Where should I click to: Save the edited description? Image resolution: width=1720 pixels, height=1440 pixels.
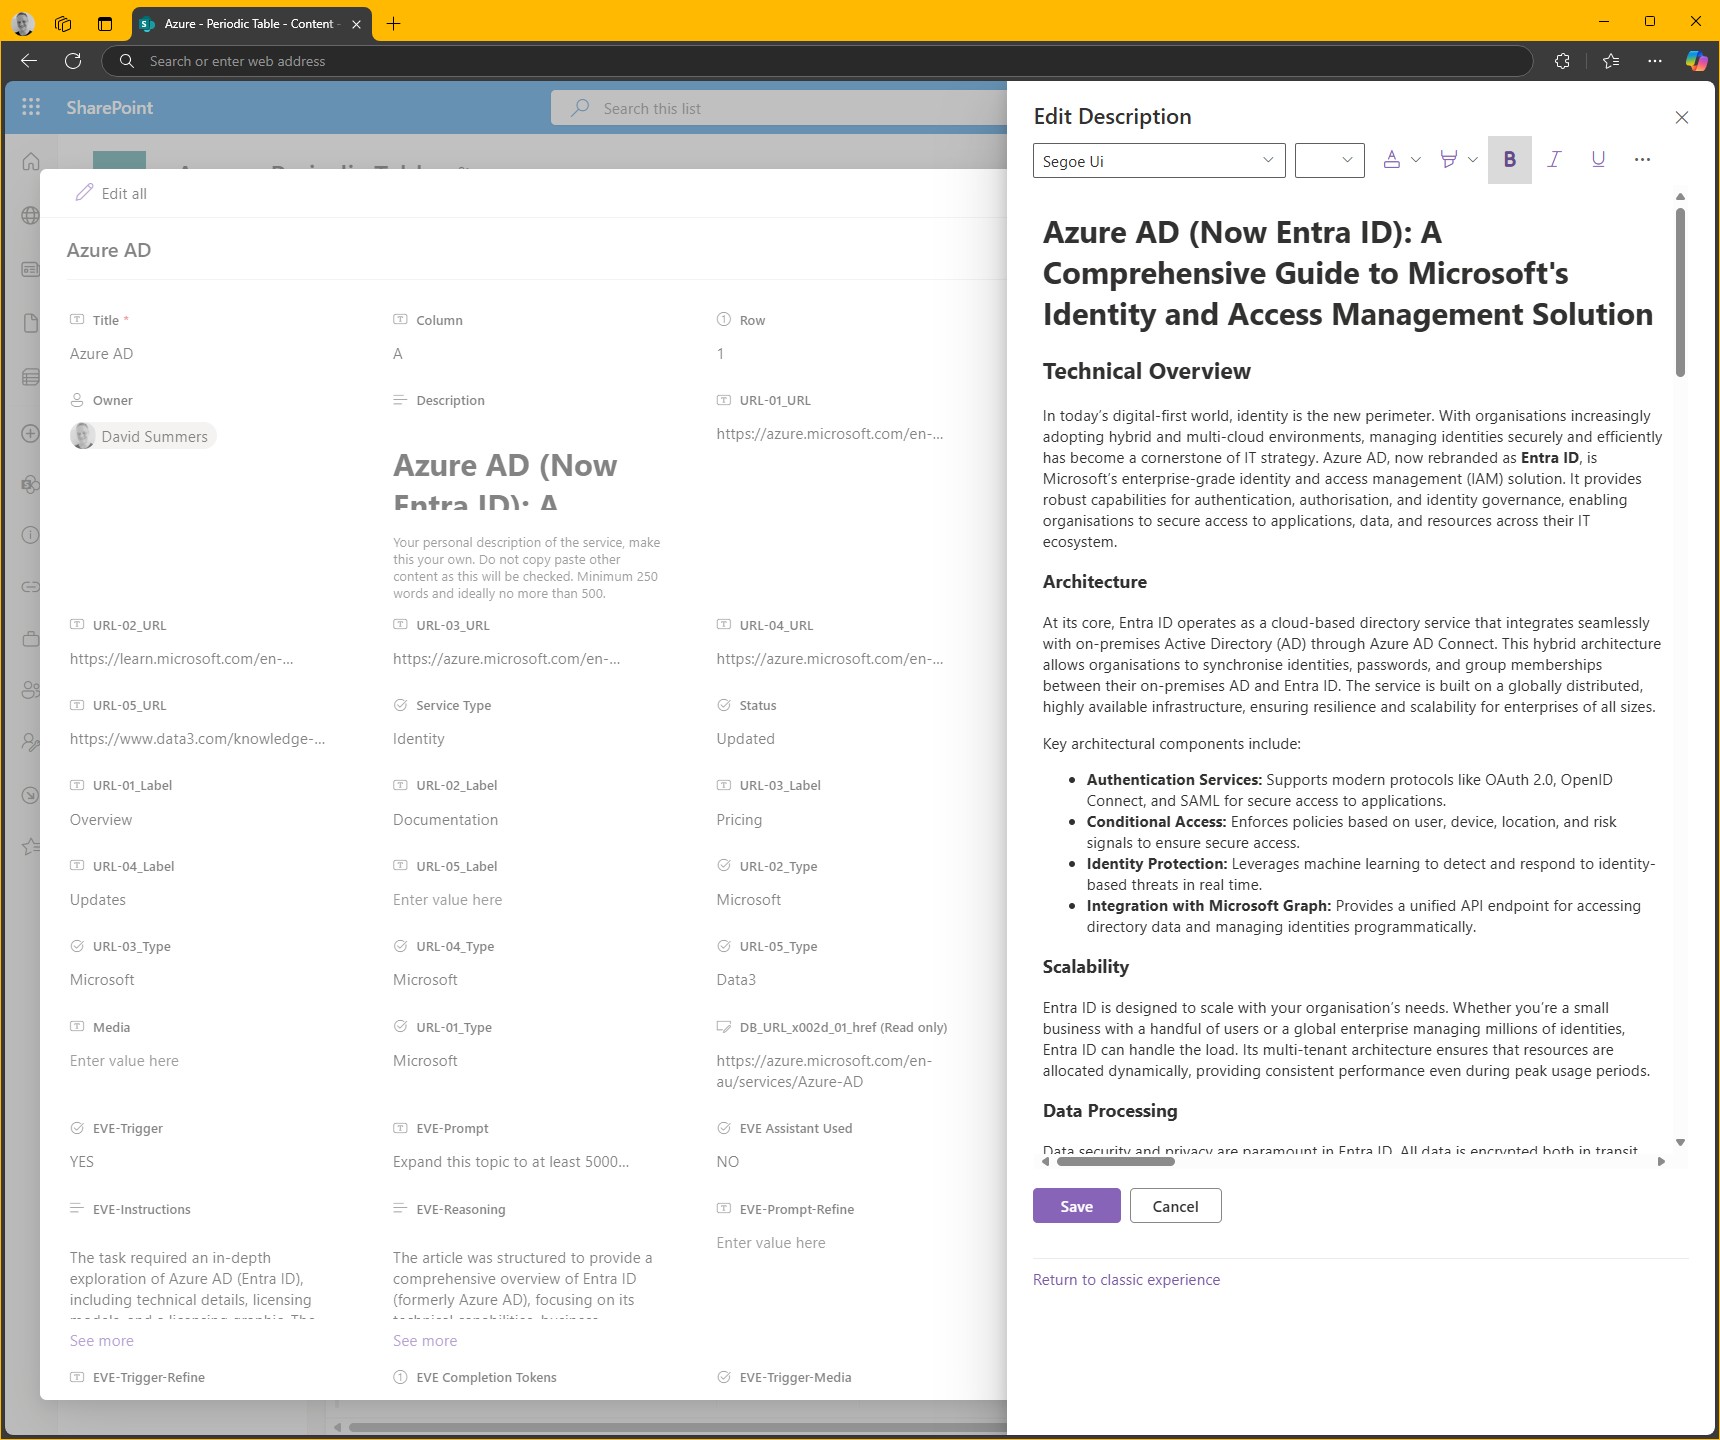click(x=1076, y=1205)
